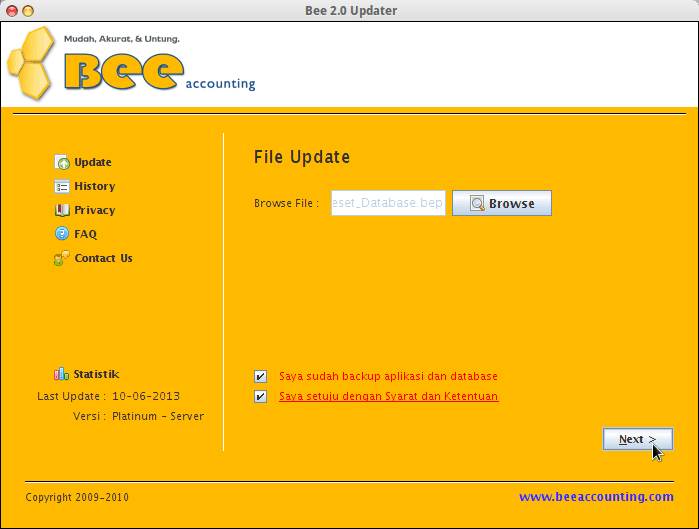Click the Browse File path field
This screenshot has height=529, width=699.
(388, 203)
